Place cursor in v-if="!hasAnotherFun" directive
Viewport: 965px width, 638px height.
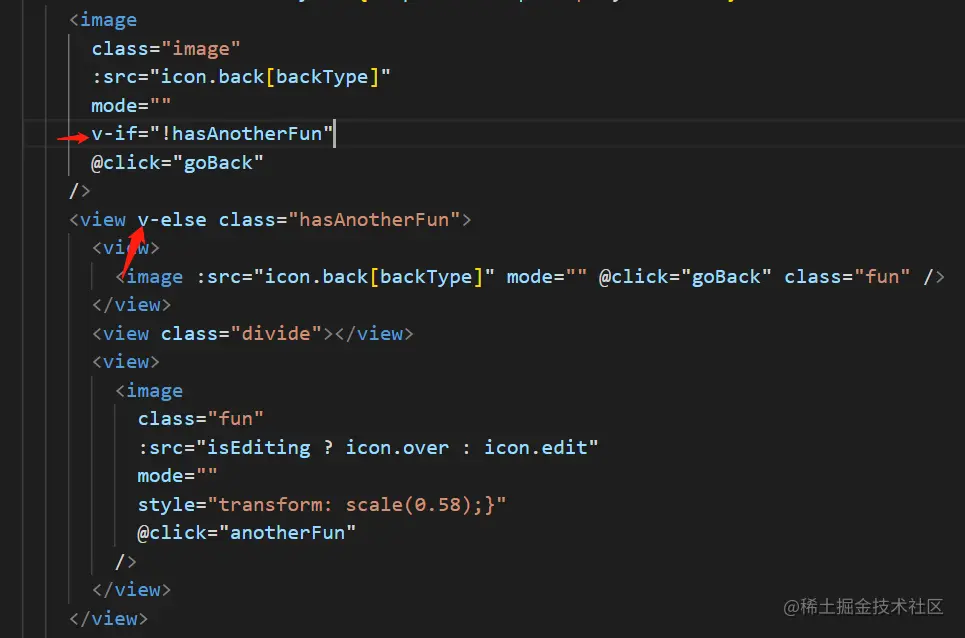pos(212,134)
